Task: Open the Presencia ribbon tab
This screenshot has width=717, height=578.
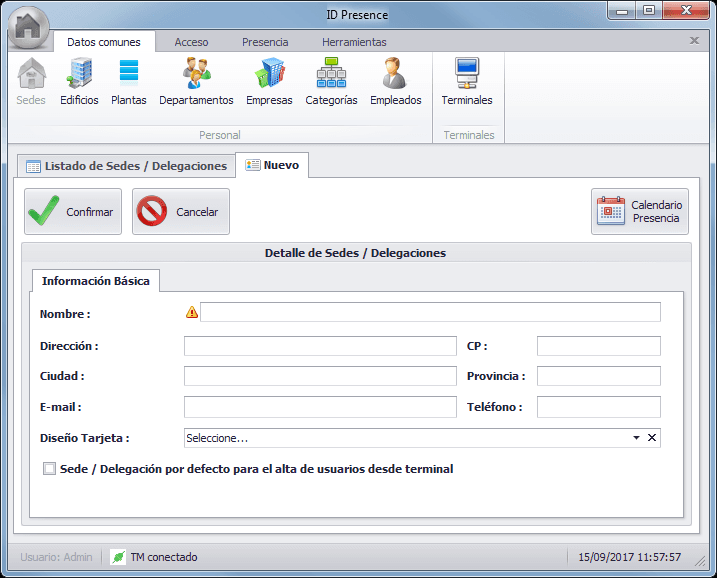Action: coord(265,42)
